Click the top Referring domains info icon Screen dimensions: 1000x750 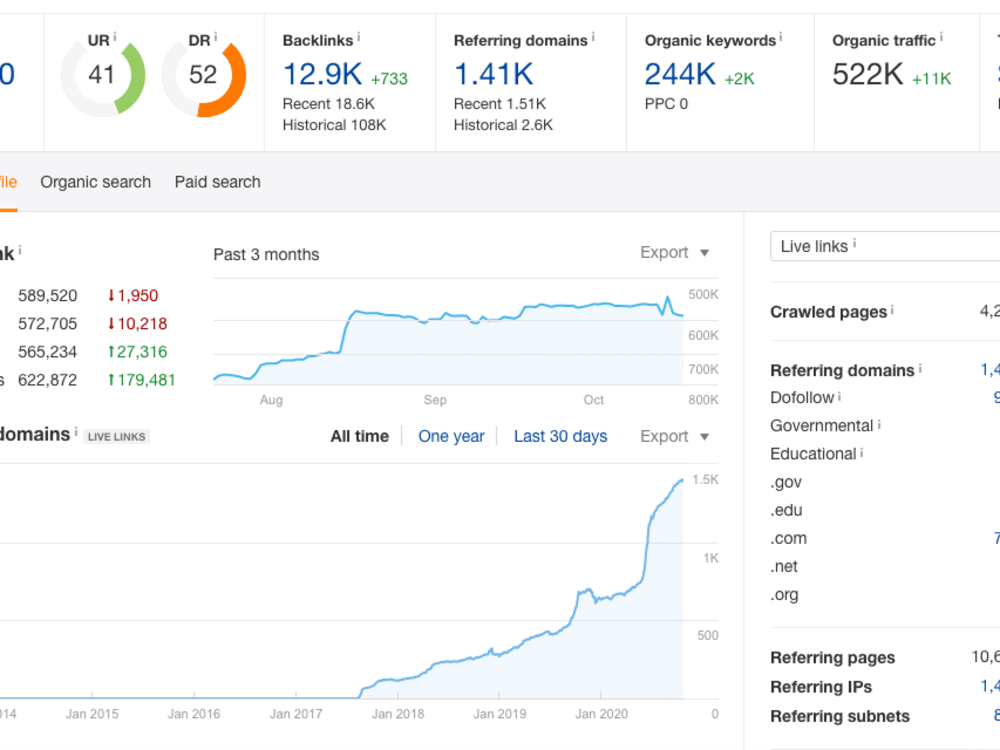click(x=593, y=38)
